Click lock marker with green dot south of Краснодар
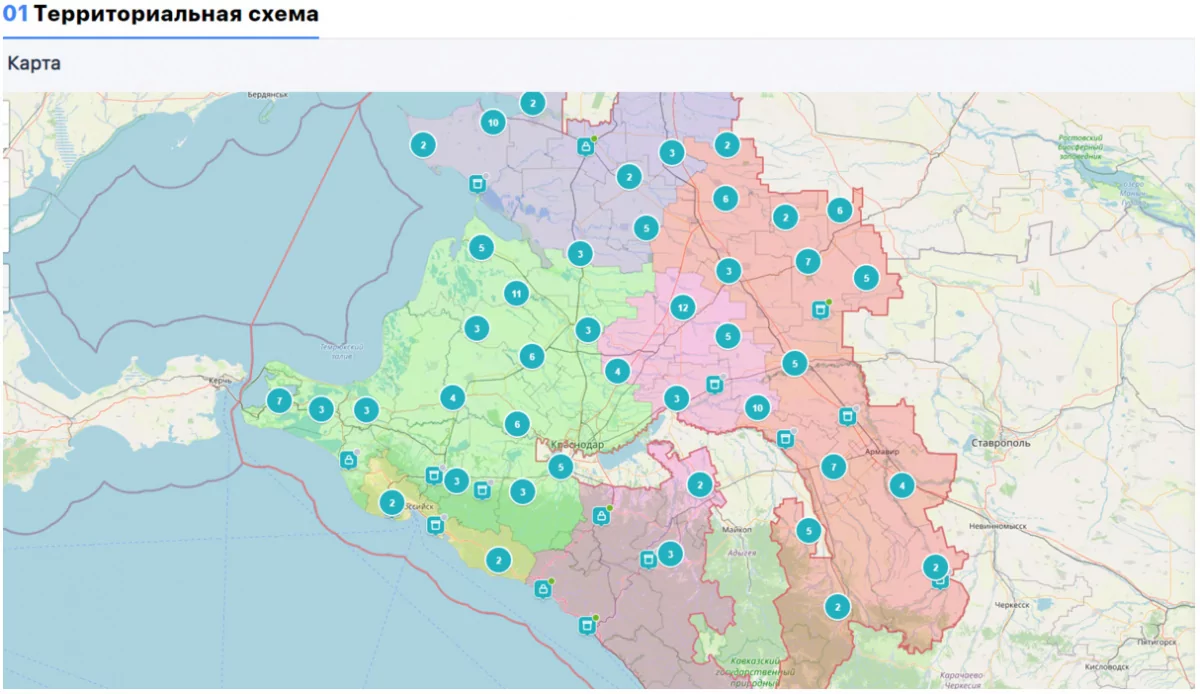Image resolution: width=1200 pixels, height=694 pixels. pyautogui.click(x=601, y=516)
